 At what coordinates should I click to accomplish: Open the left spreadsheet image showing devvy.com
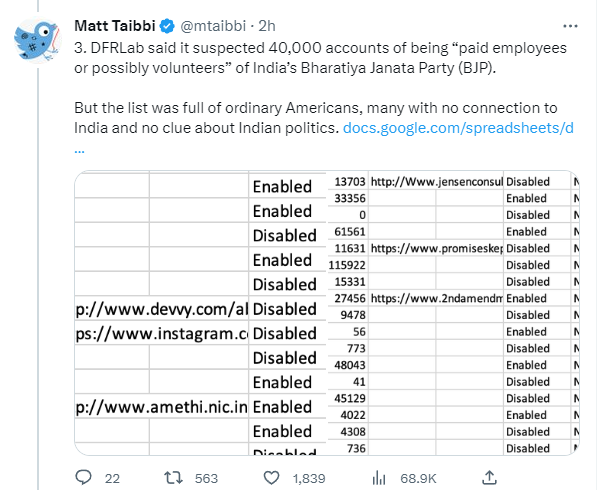(x=200, y=313)
